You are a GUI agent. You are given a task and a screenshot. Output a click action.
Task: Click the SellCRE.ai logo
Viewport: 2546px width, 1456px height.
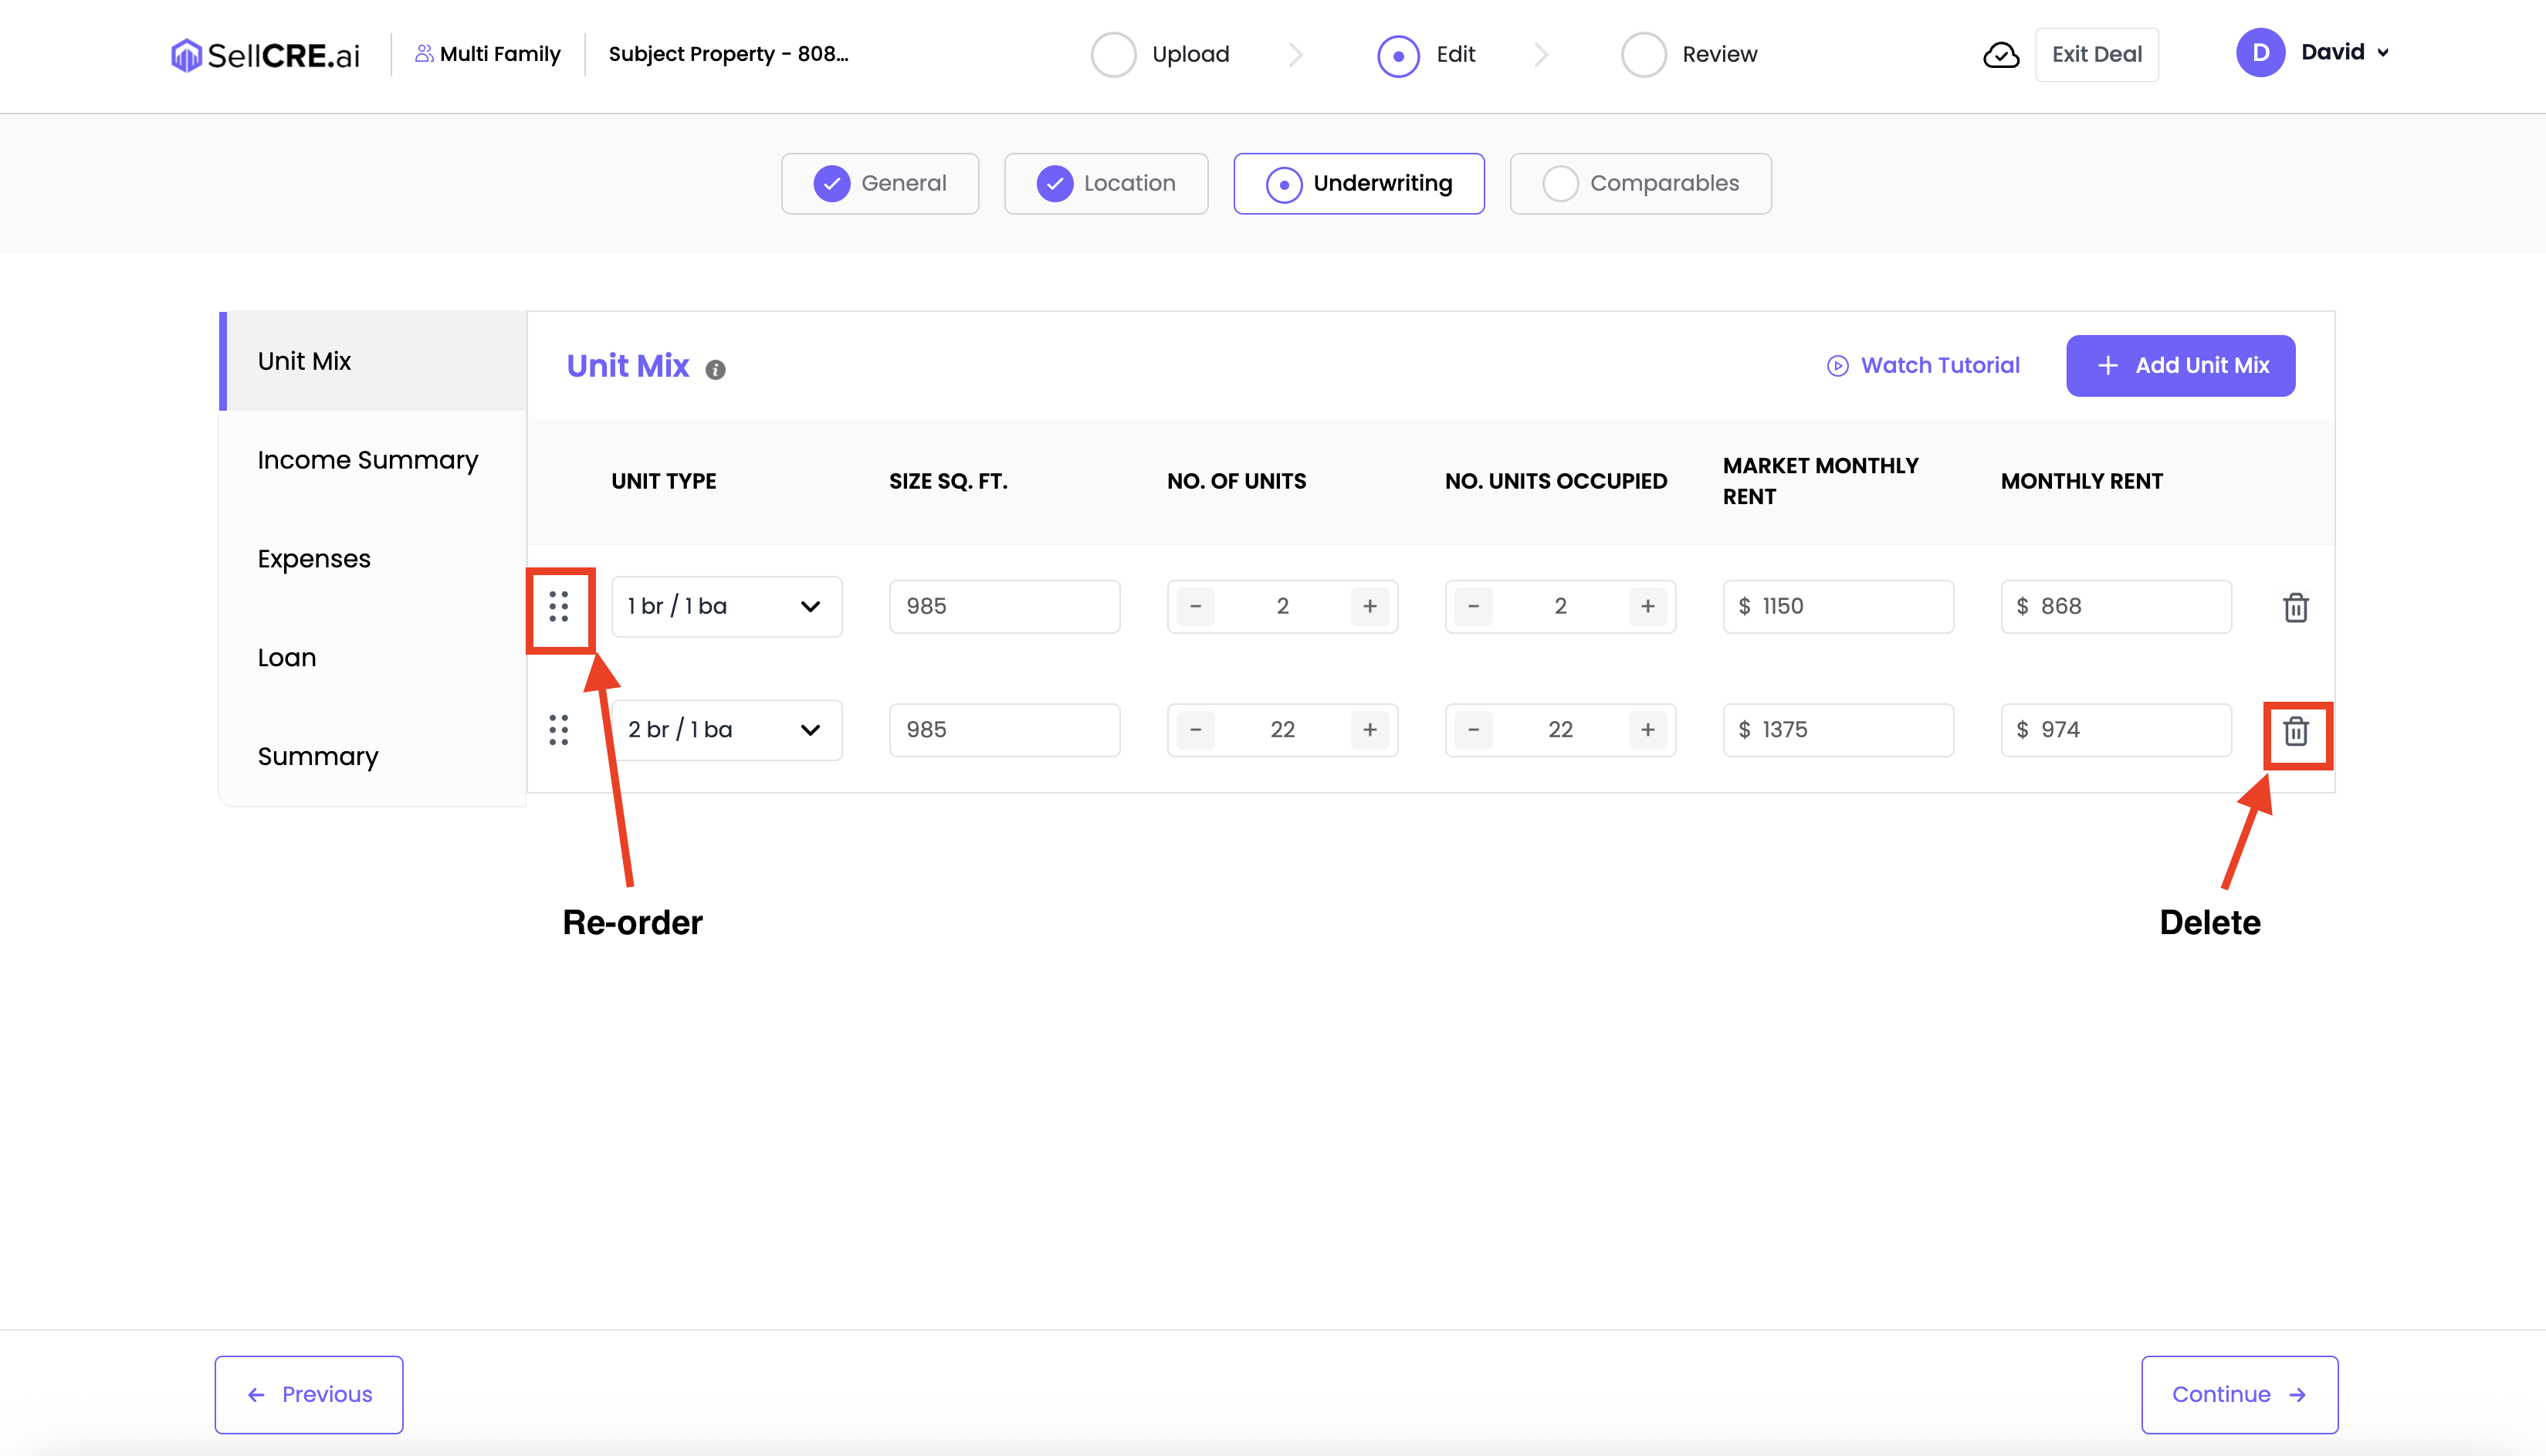tap(265, 55)
